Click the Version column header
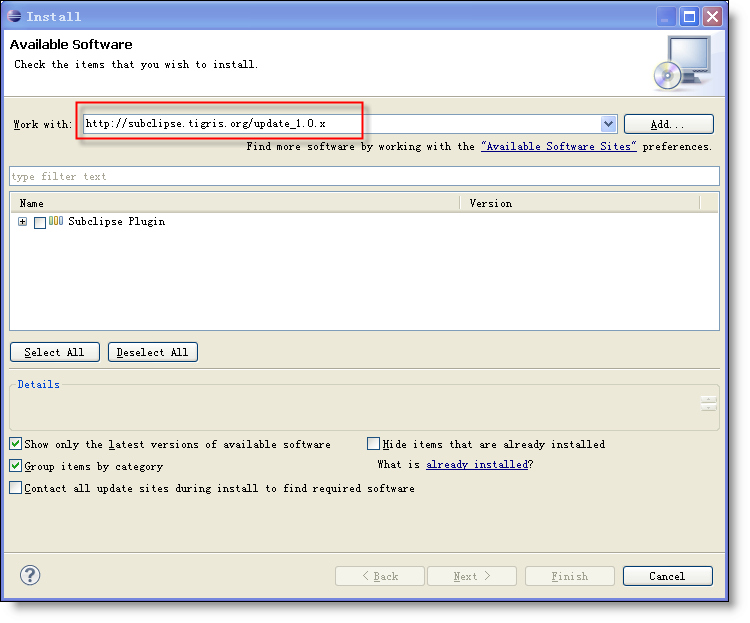The height and width of the screenshot is (623, 750). [582, 203]
